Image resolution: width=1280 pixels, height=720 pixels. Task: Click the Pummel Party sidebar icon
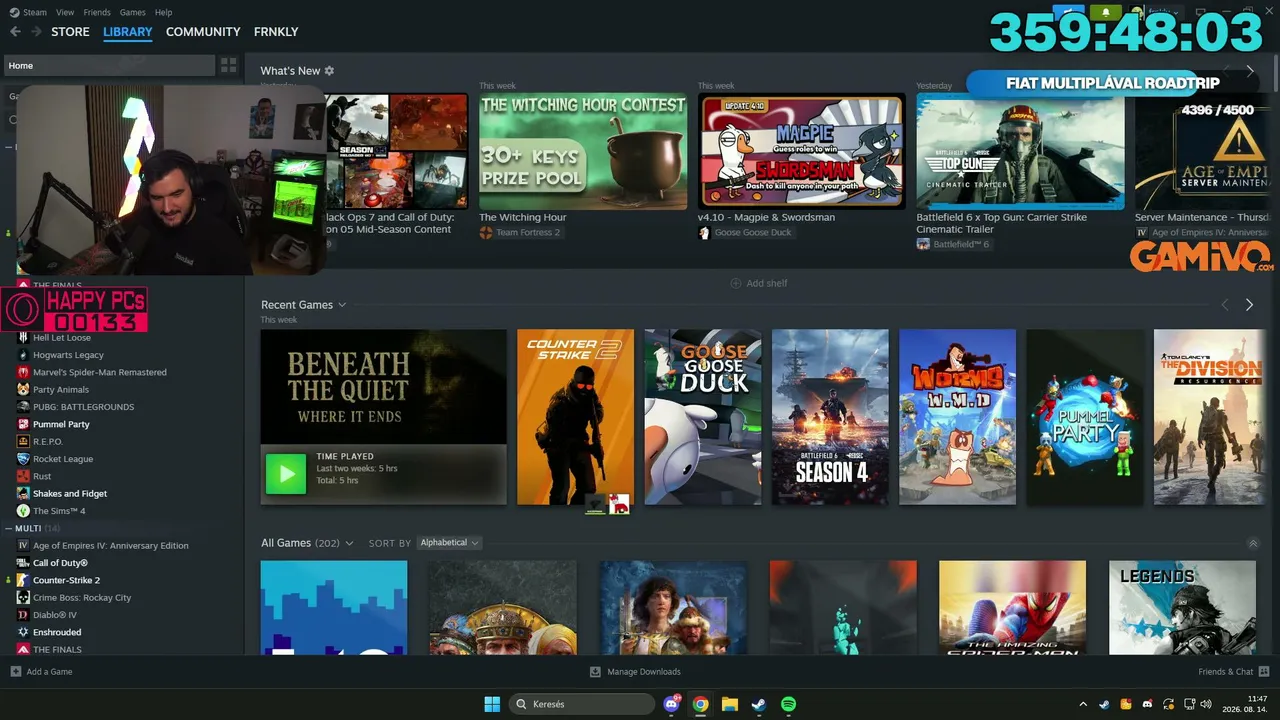[24, 424]
